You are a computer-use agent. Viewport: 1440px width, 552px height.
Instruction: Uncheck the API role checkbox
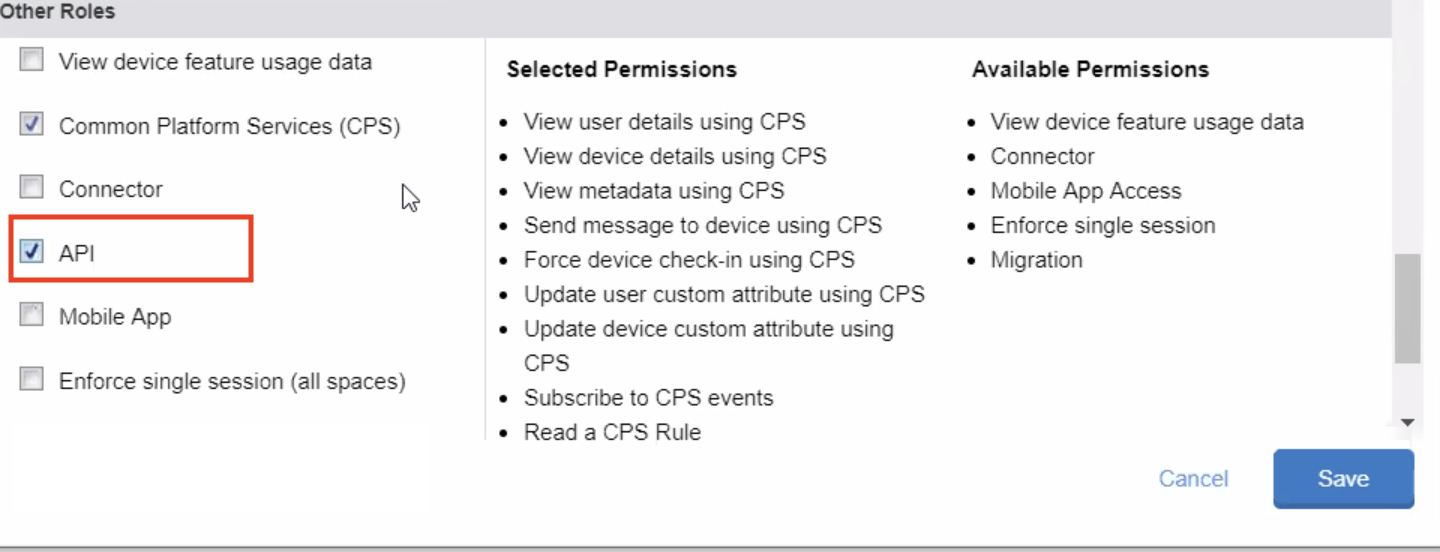(x=32, y=252)
